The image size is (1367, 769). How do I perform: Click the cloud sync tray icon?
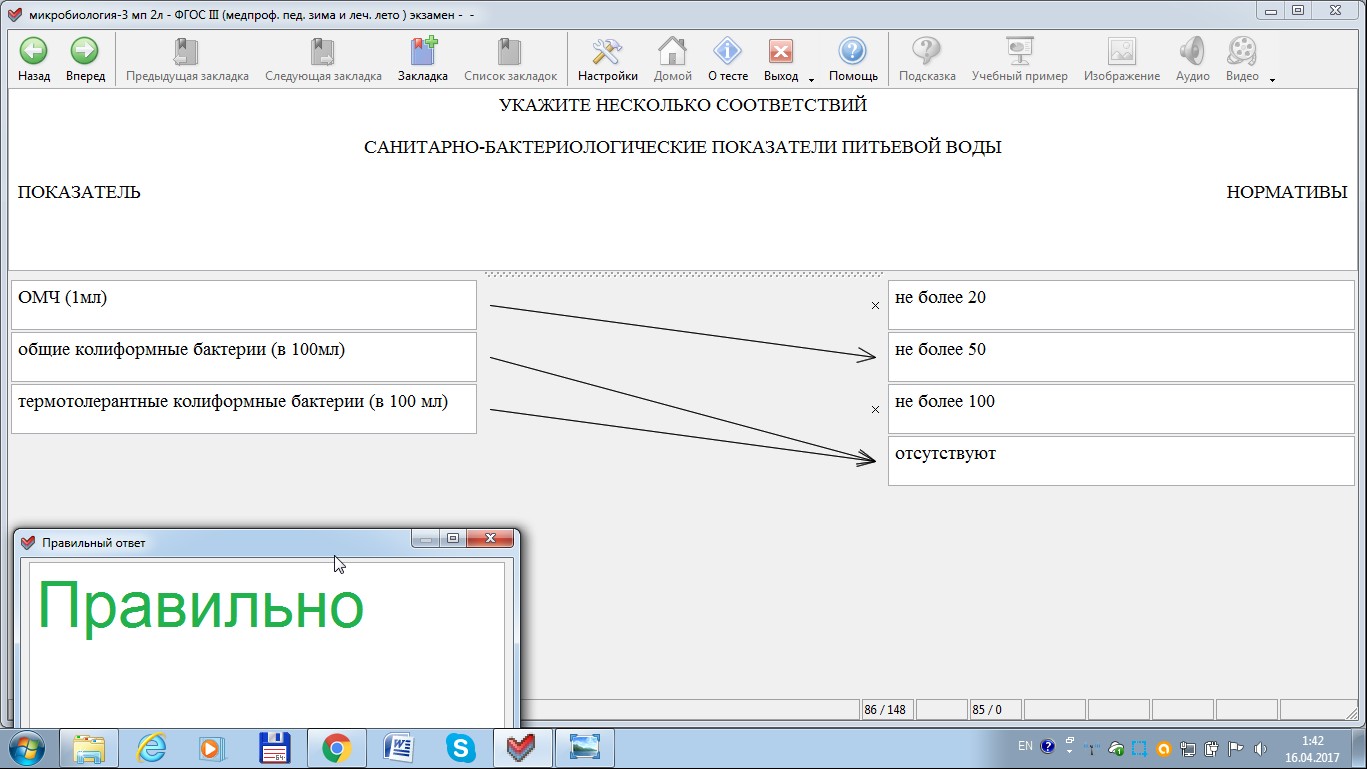[1116, 748]
